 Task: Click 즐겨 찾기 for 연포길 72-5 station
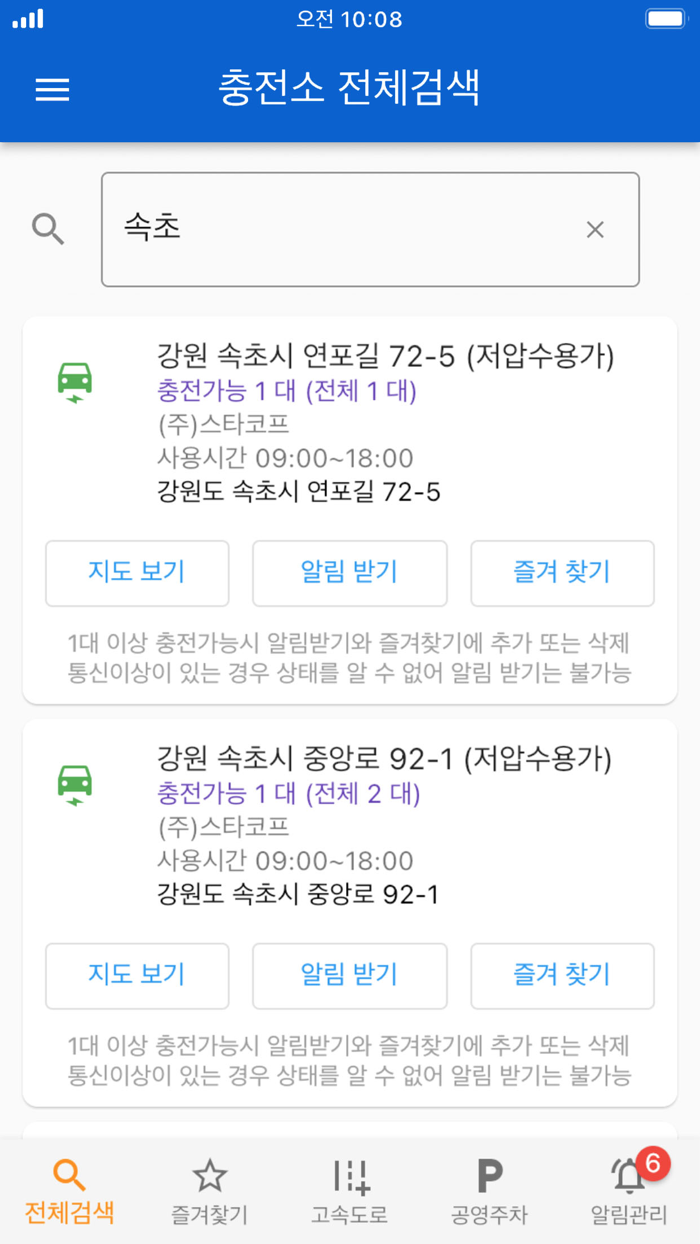click(562, 573)
